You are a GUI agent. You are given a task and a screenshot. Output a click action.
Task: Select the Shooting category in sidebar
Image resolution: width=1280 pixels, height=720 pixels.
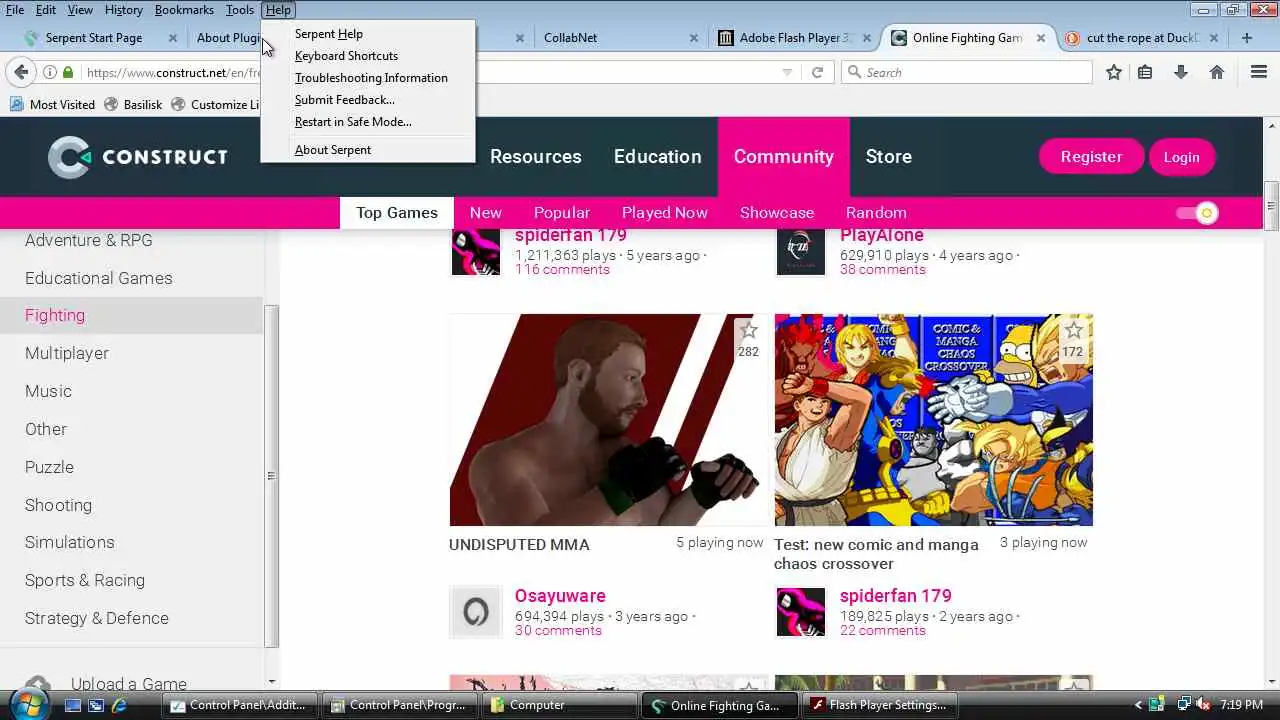[58, 505]
